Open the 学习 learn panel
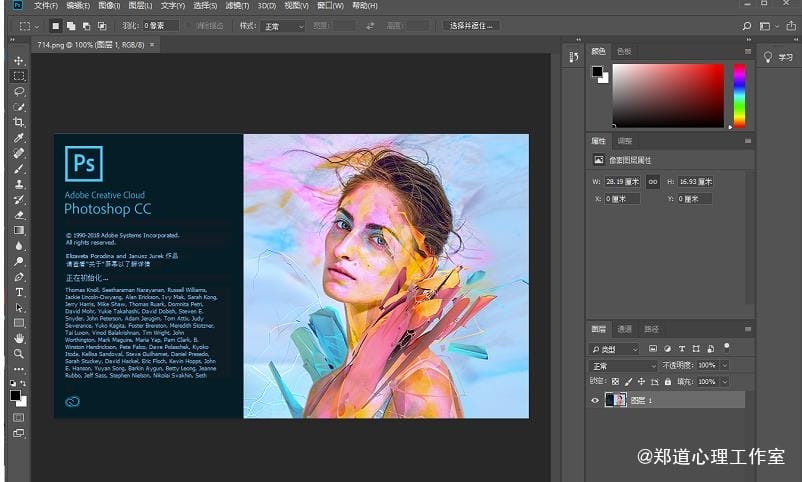The image size is (802, 482). pyautogui.click(x=778, y=57)
